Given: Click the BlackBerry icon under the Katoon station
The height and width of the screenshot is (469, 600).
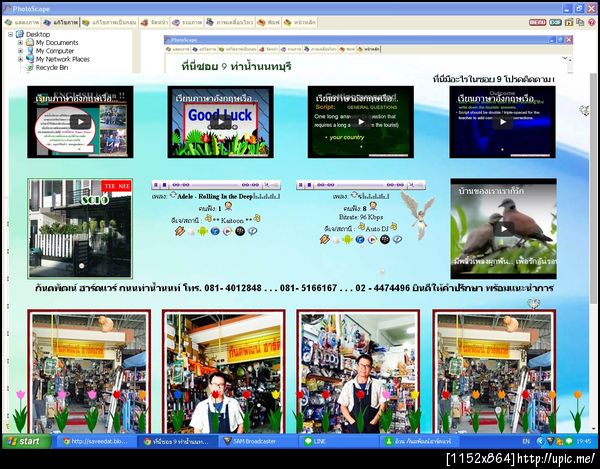Looking at the screenshot, I should (240, 231).
